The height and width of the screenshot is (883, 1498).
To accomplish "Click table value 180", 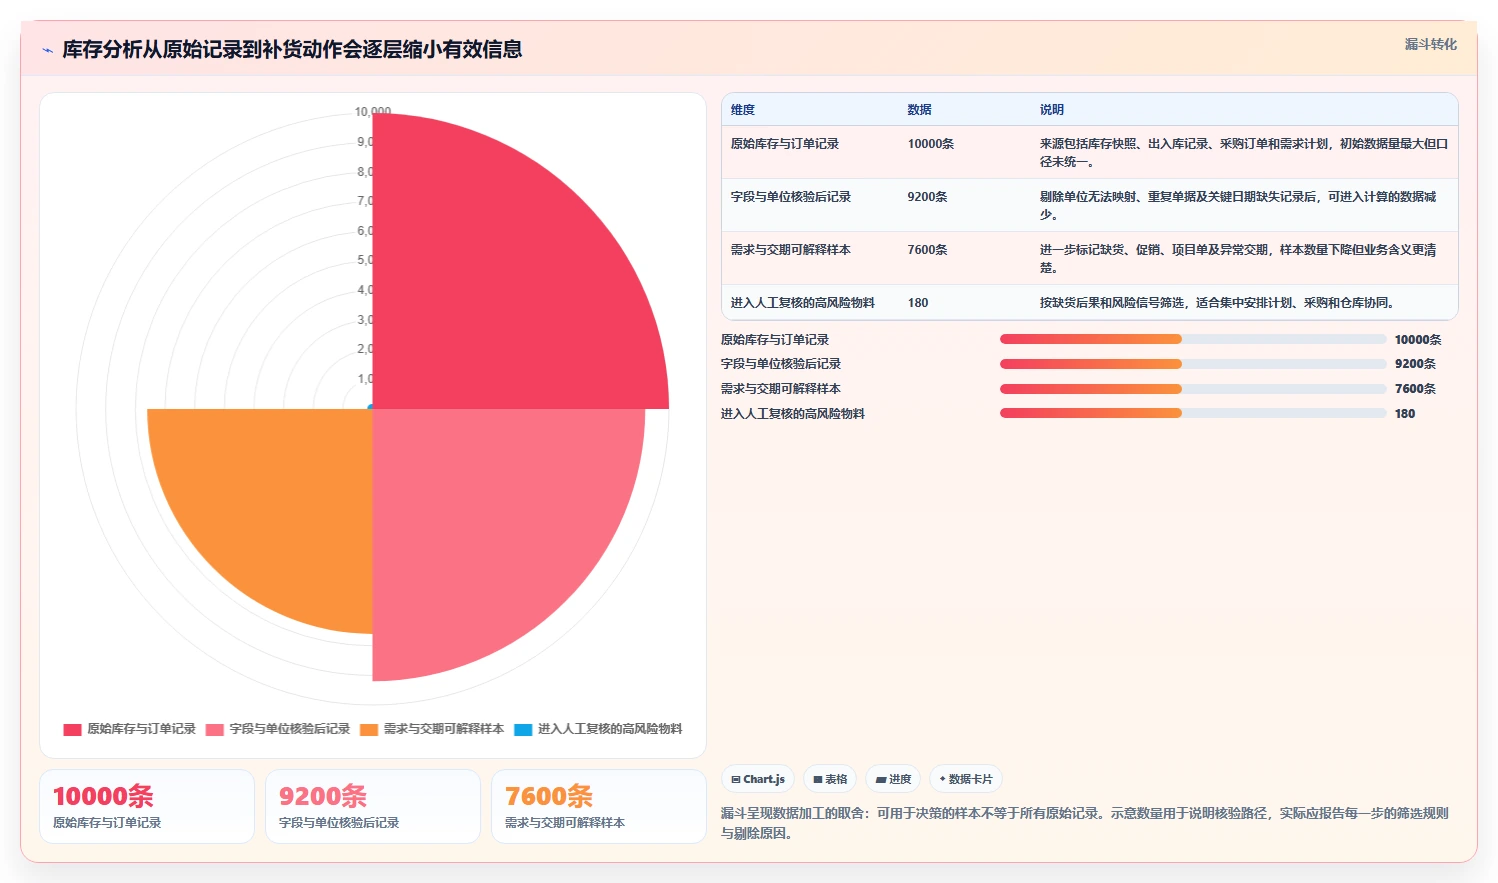I will point(918,303).
